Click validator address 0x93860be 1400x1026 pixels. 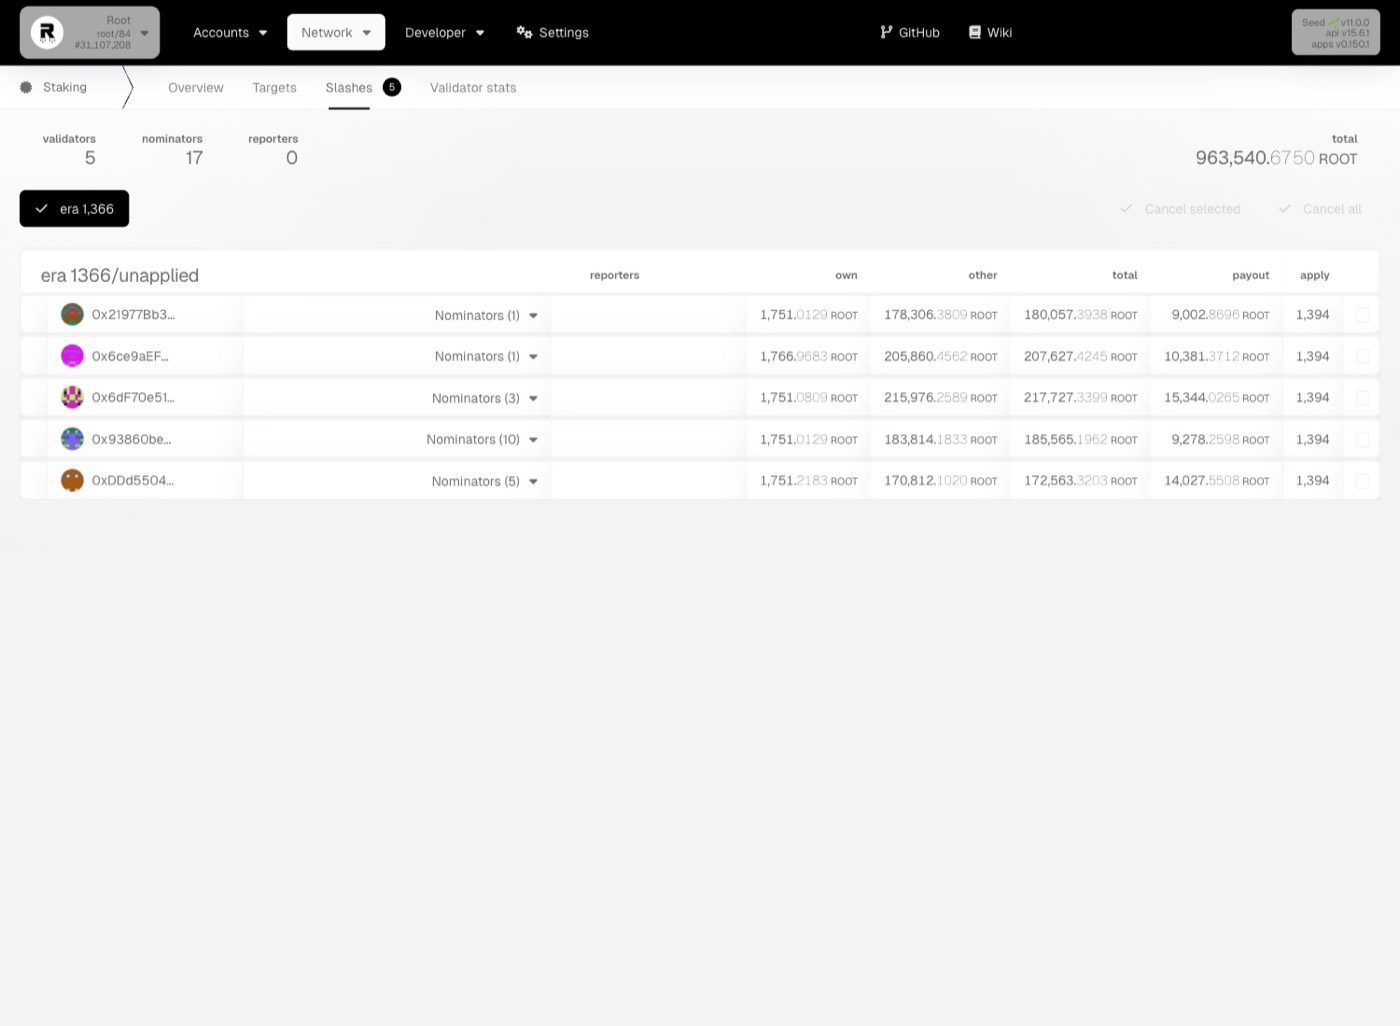coord(131,439)
